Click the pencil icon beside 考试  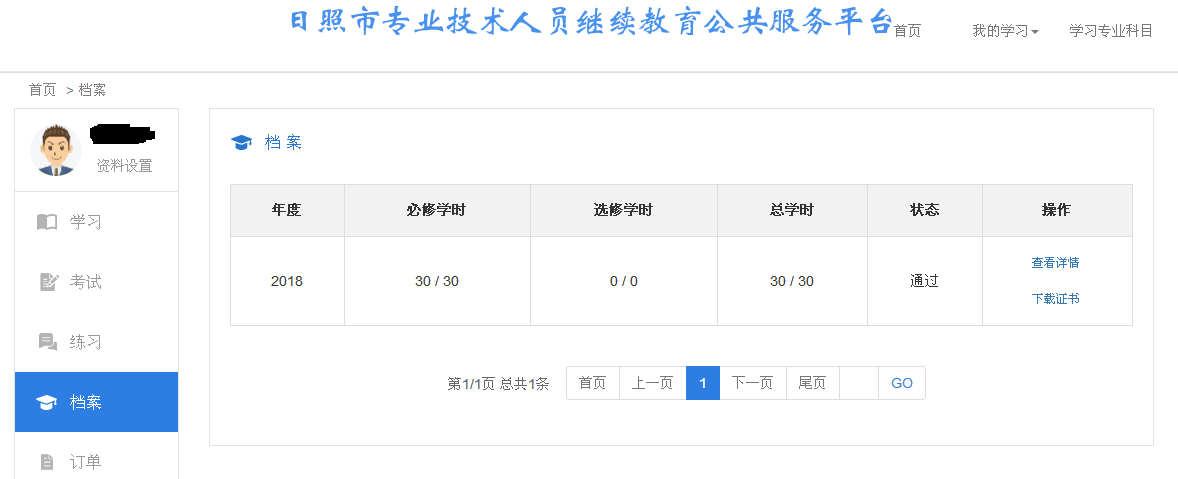(47, 282)
